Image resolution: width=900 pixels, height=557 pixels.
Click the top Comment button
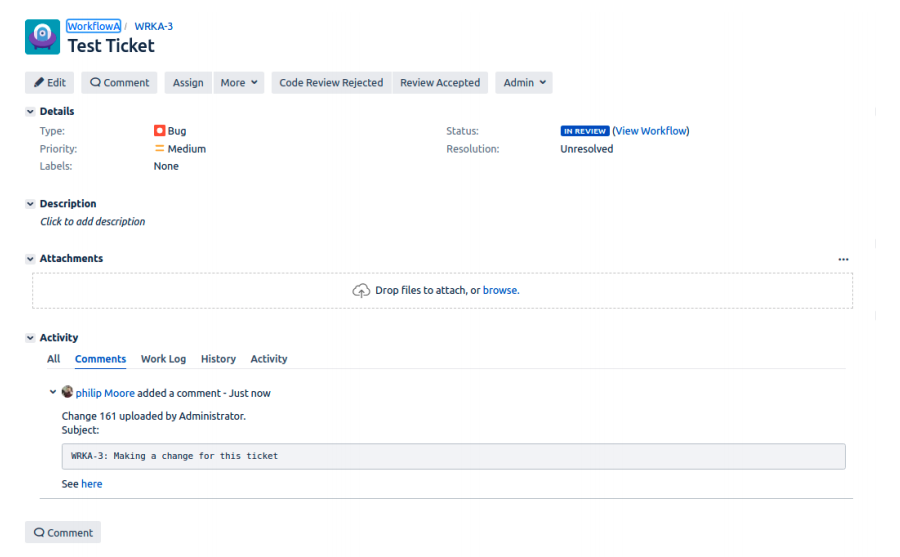(119, 83)
